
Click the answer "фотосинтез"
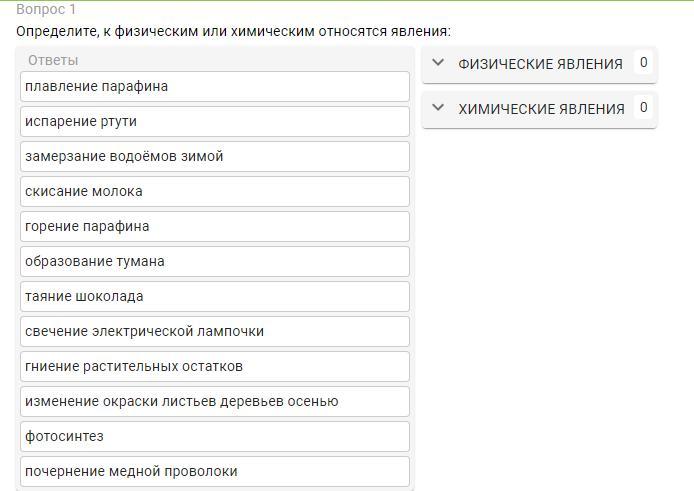tap(214, 436)
